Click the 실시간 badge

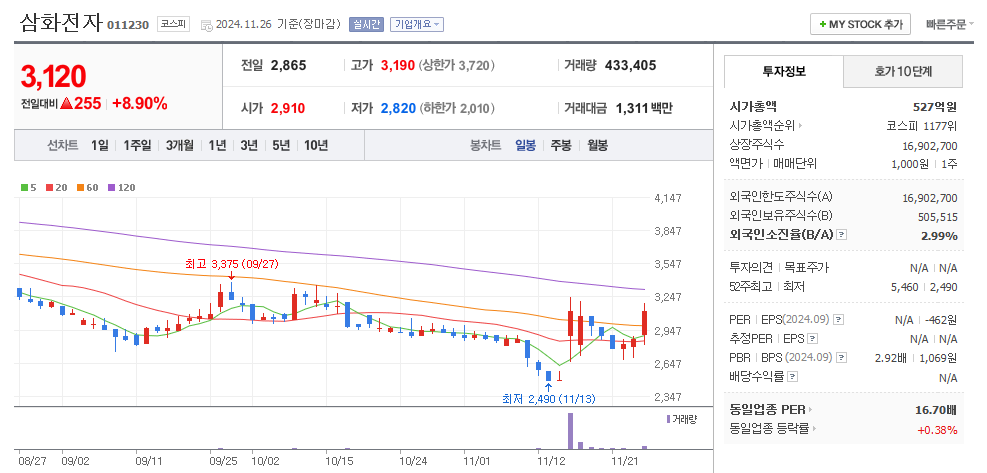[365, 25]
